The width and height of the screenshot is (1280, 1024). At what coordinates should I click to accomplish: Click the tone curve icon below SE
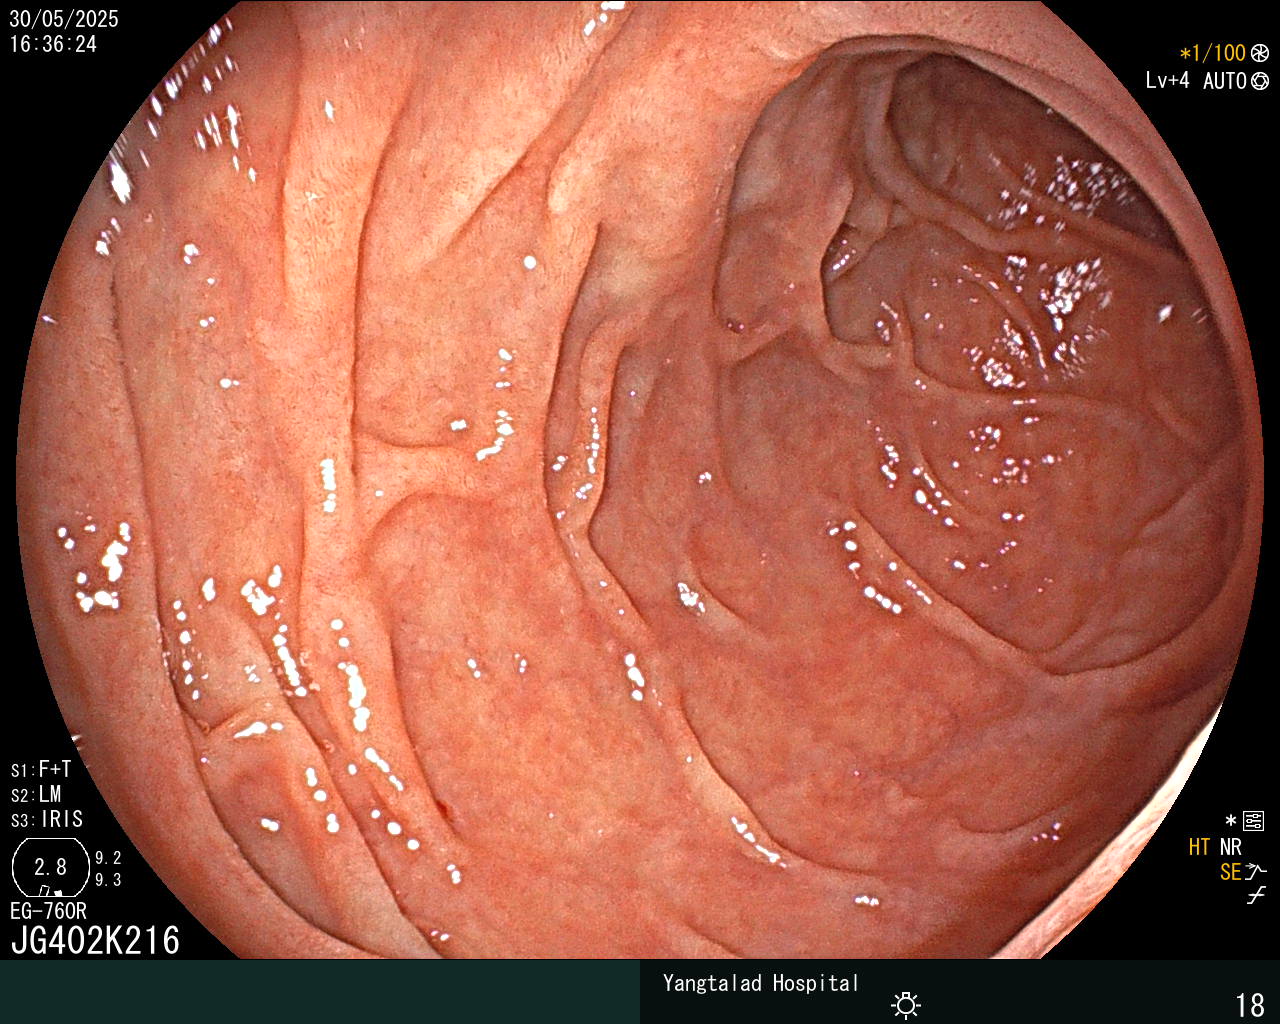[x=1256, y=896]
